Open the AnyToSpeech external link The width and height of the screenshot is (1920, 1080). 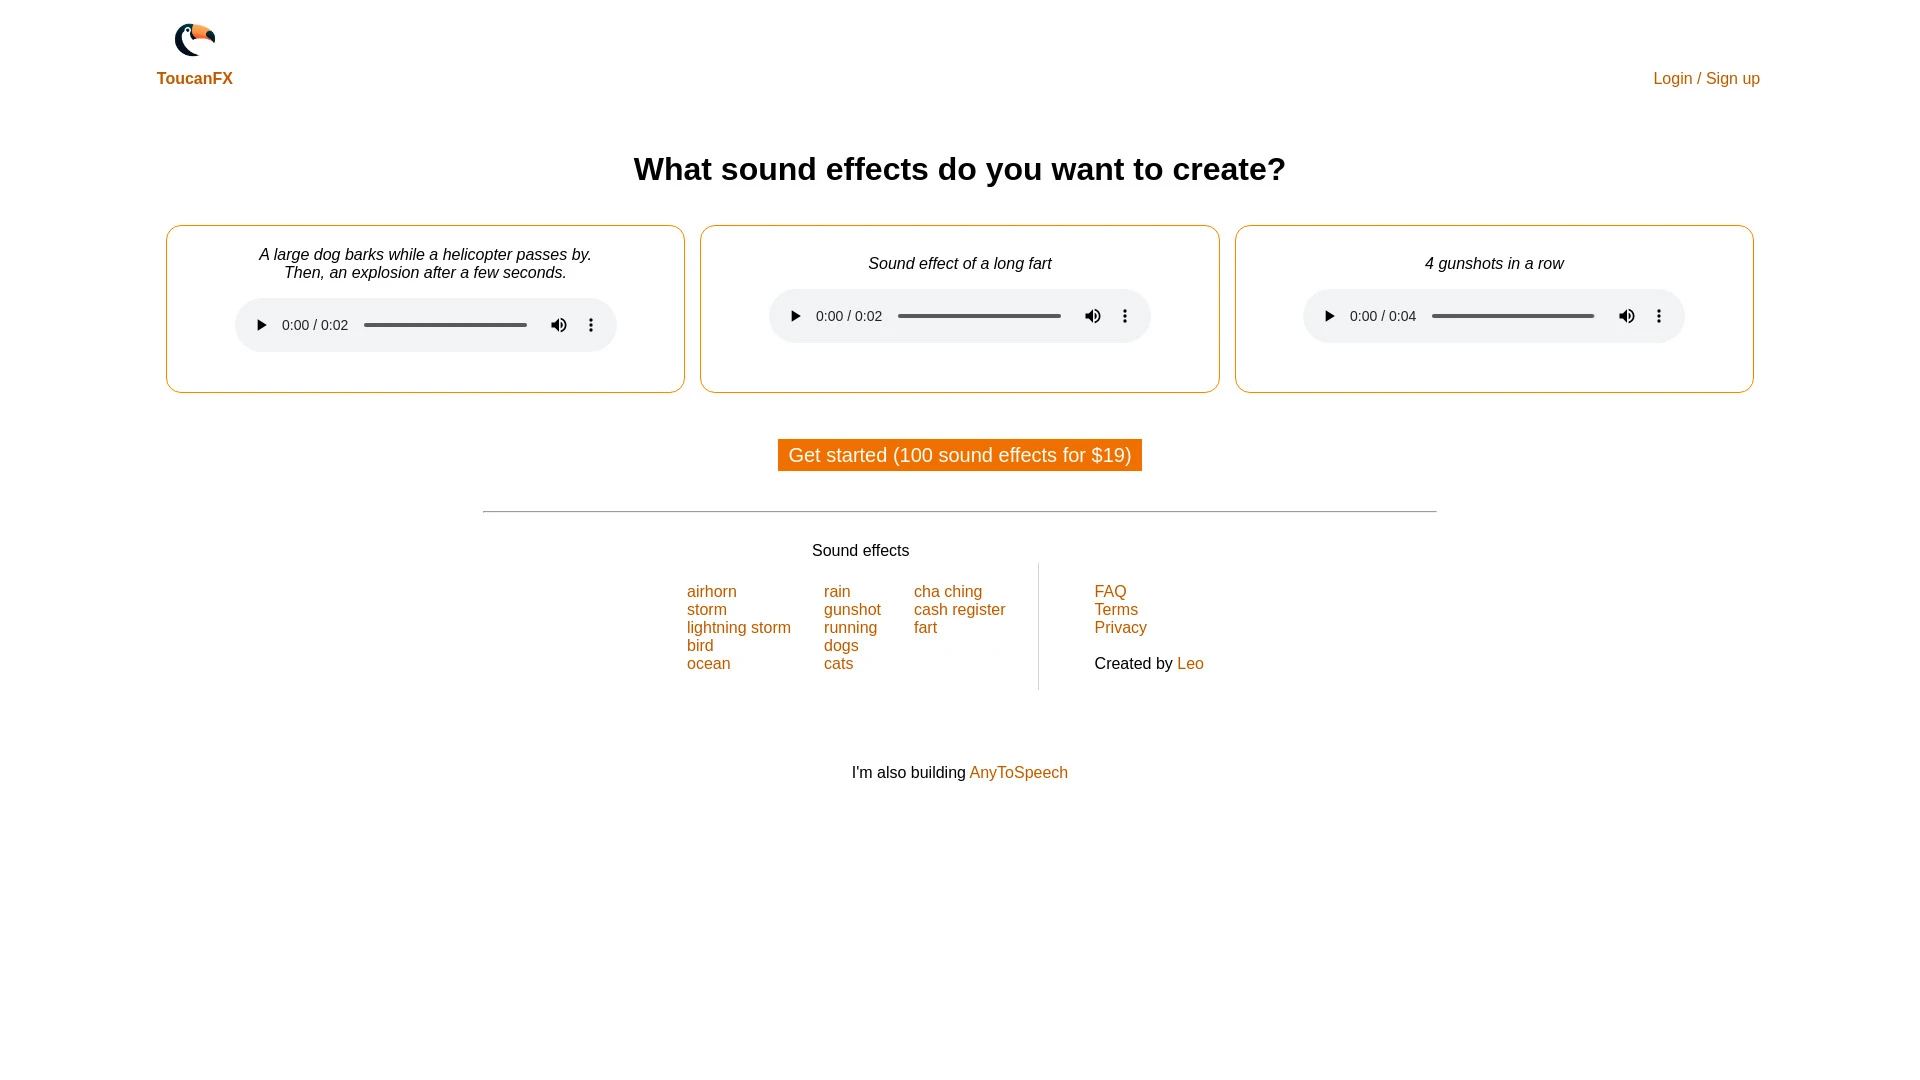pos(1018,771)
